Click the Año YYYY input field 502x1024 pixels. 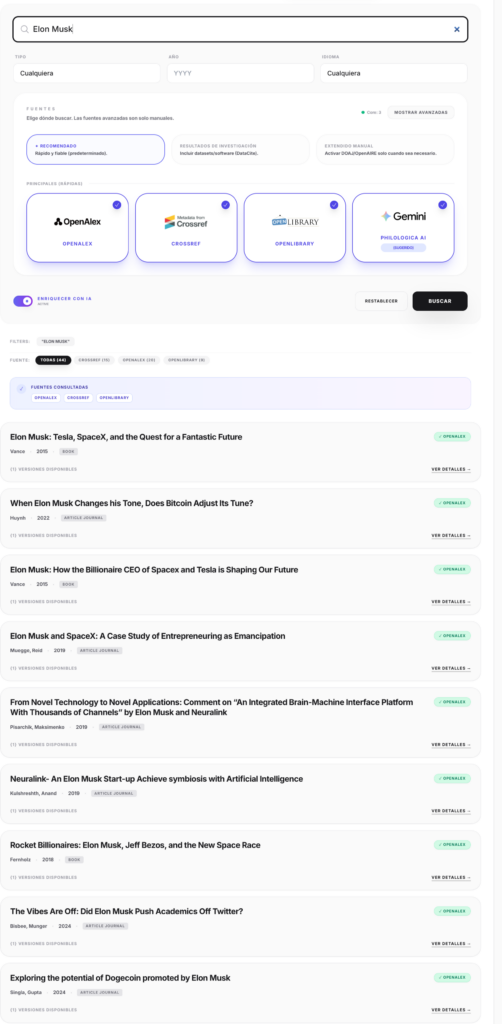click(x=240, y=73)
